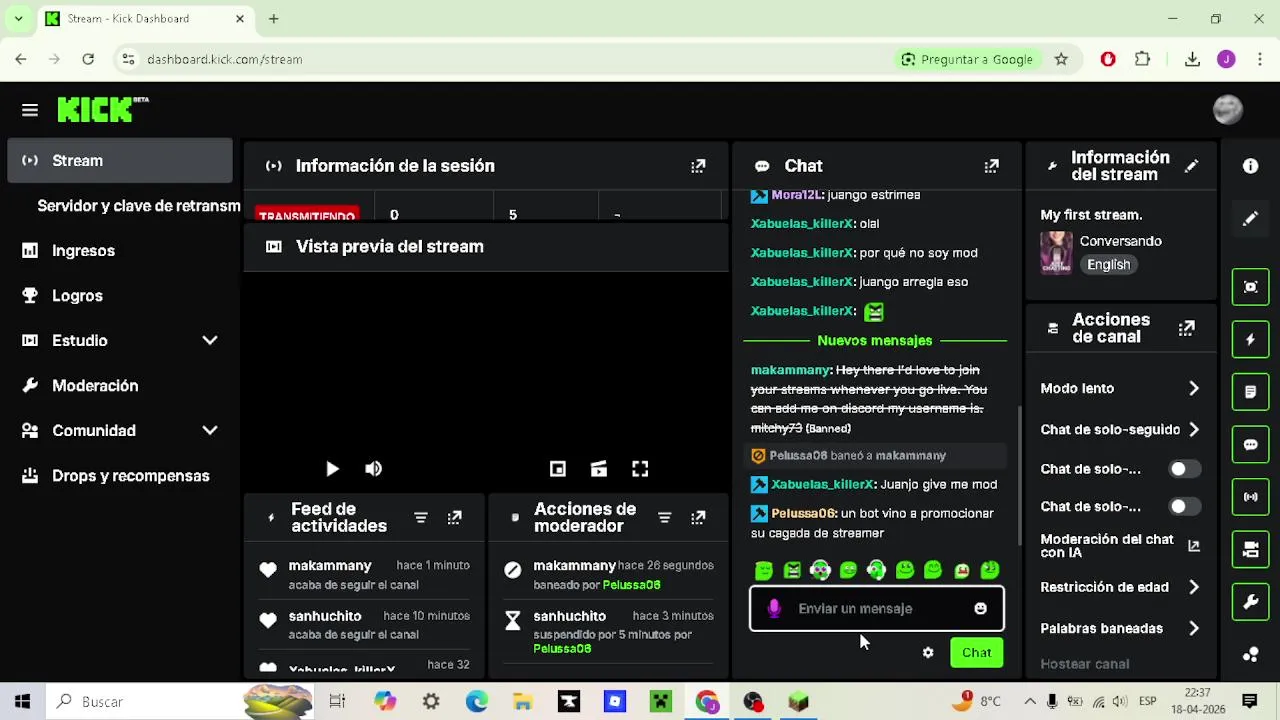
Task: Pop out the Acciones de canal panel
Action: (1186, 328)
